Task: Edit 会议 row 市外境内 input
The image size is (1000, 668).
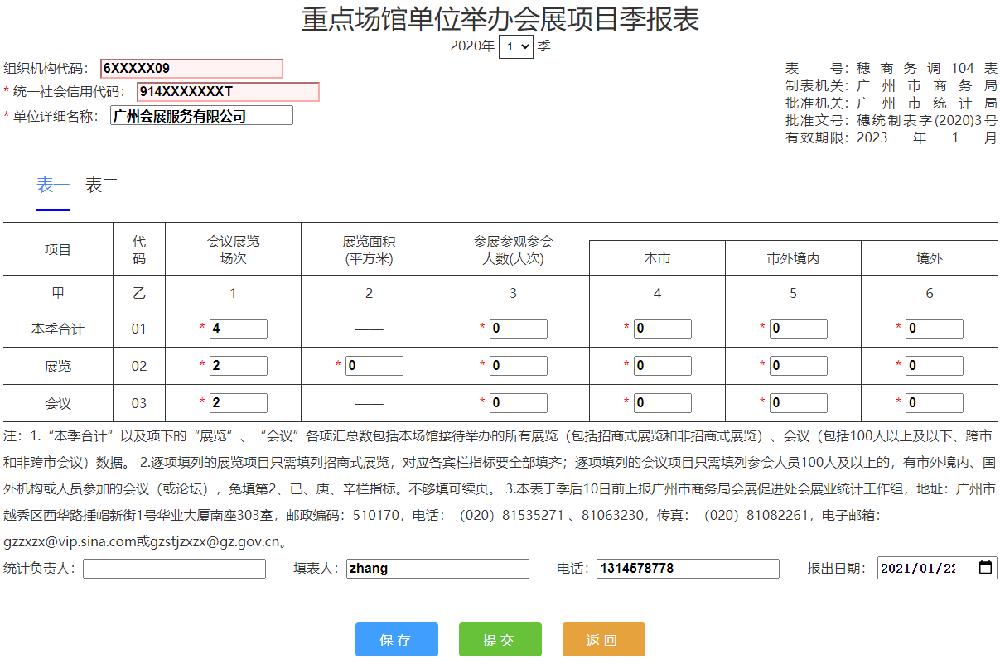Action: [x=798, y=403]
